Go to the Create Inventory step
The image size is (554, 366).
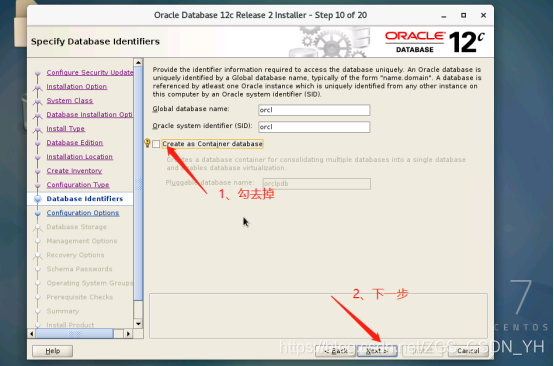coord(74,171)
